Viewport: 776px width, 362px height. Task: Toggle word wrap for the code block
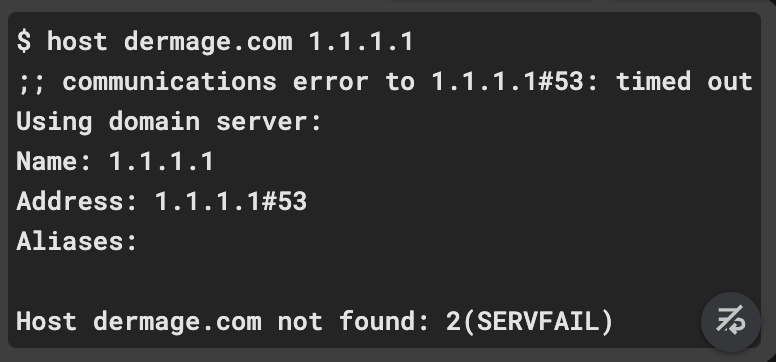(x=730, y=321)
